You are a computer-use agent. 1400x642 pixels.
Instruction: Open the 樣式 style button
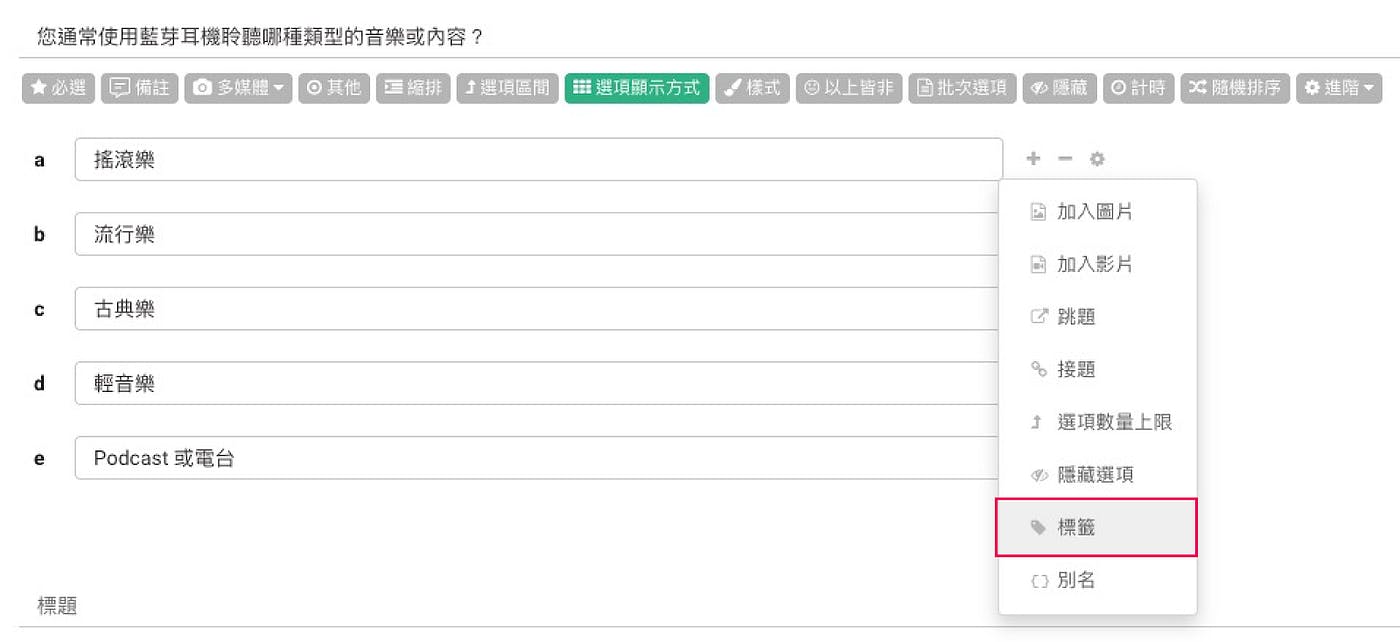[752, 88]
